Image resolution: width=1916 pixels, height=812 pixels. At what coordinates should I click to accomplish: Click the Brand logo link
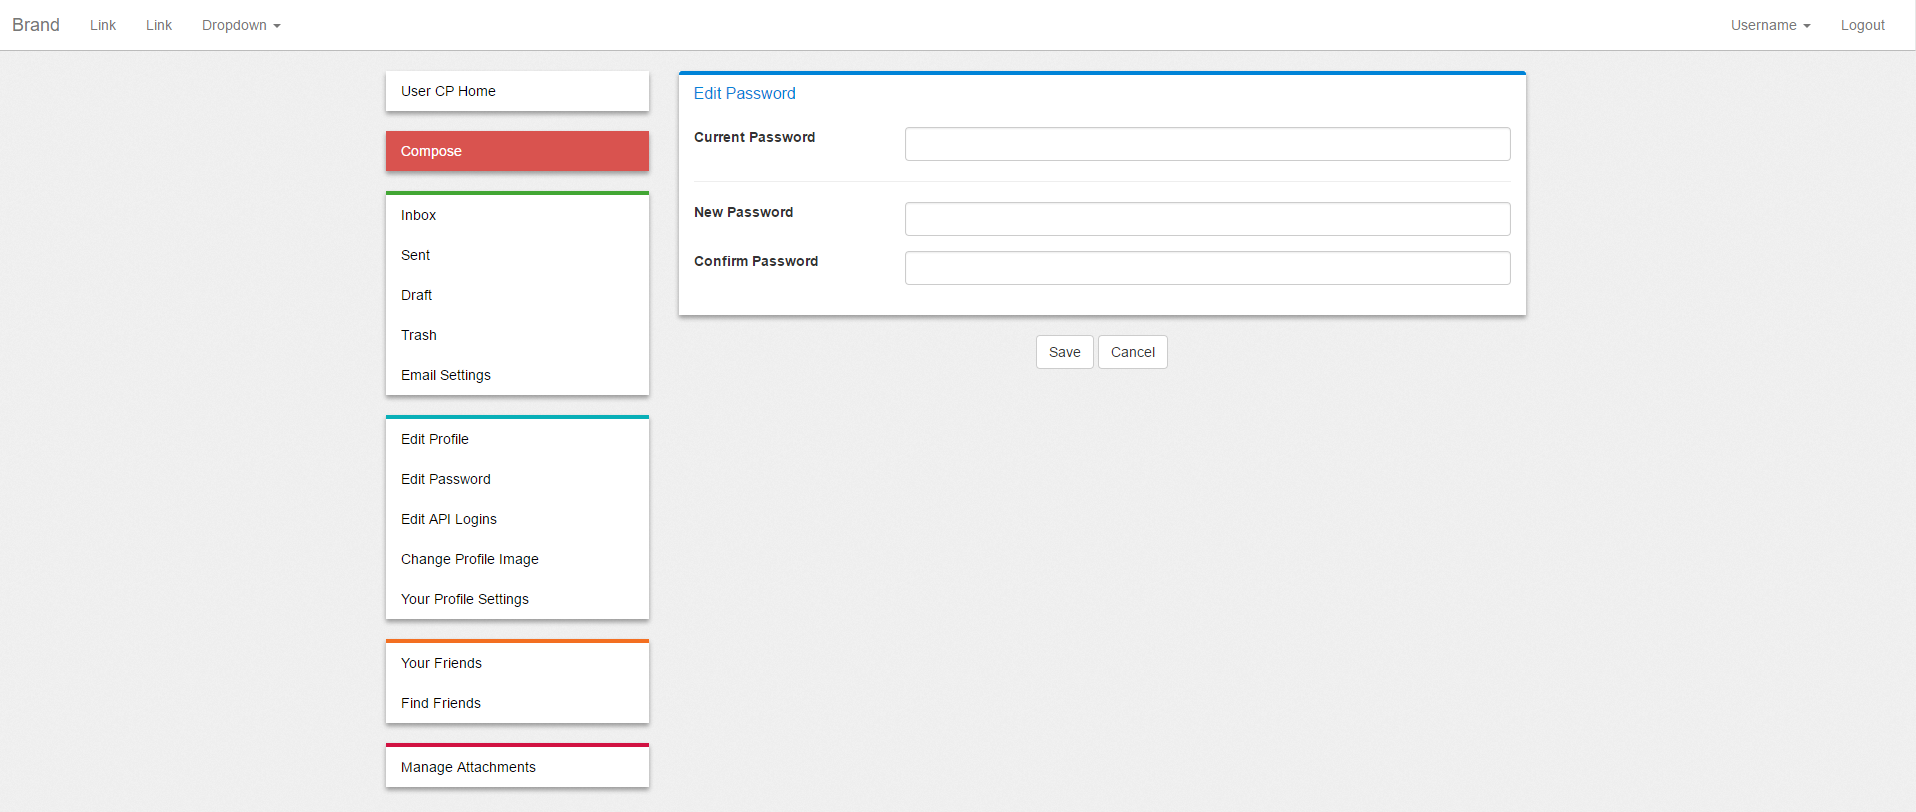pyautogui.click(x=36, y=25)
